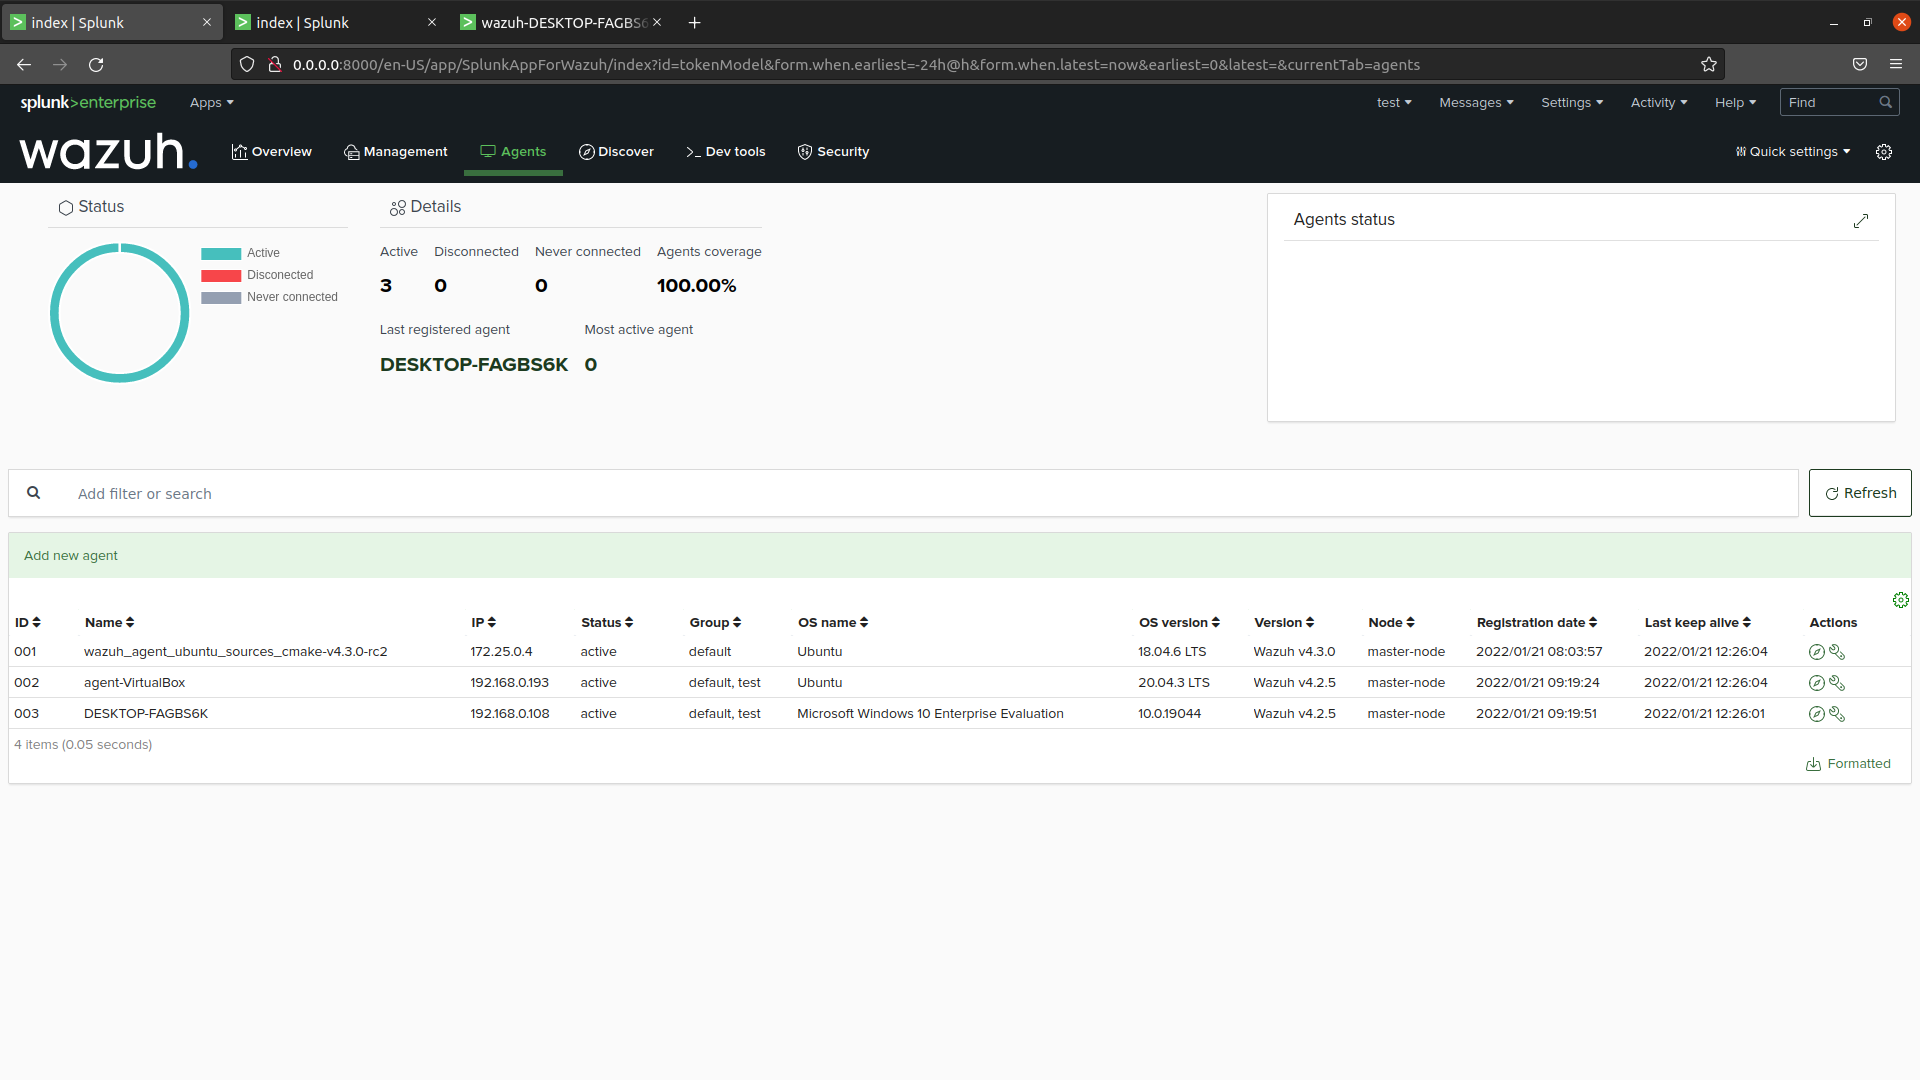Image resolution: width=1920 pixels, height=1080 pixels.
Task: Go back in browser history
Action: pyautogui.click(x=24, y=65)
